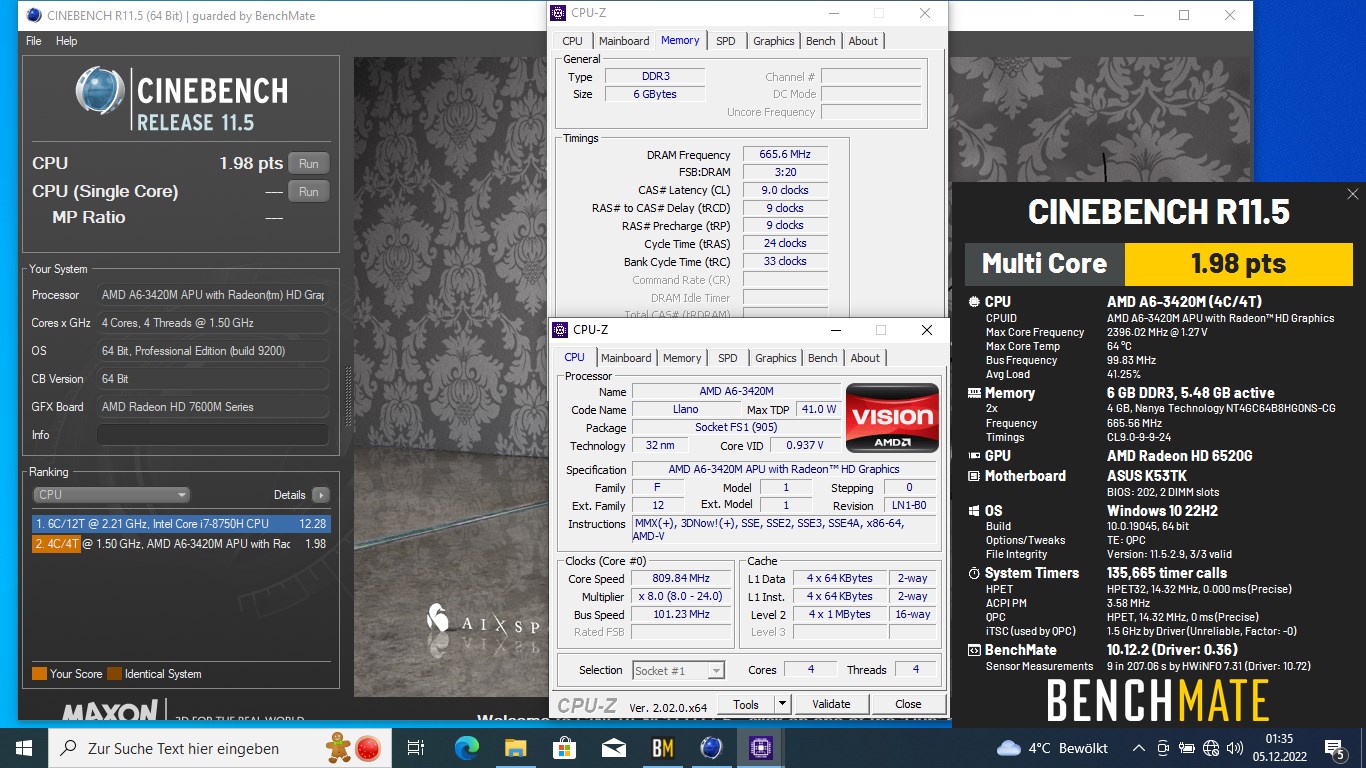Open the Cinebench File menu
The height and width of the screenshot is (768, 1366).
point(33,41)
